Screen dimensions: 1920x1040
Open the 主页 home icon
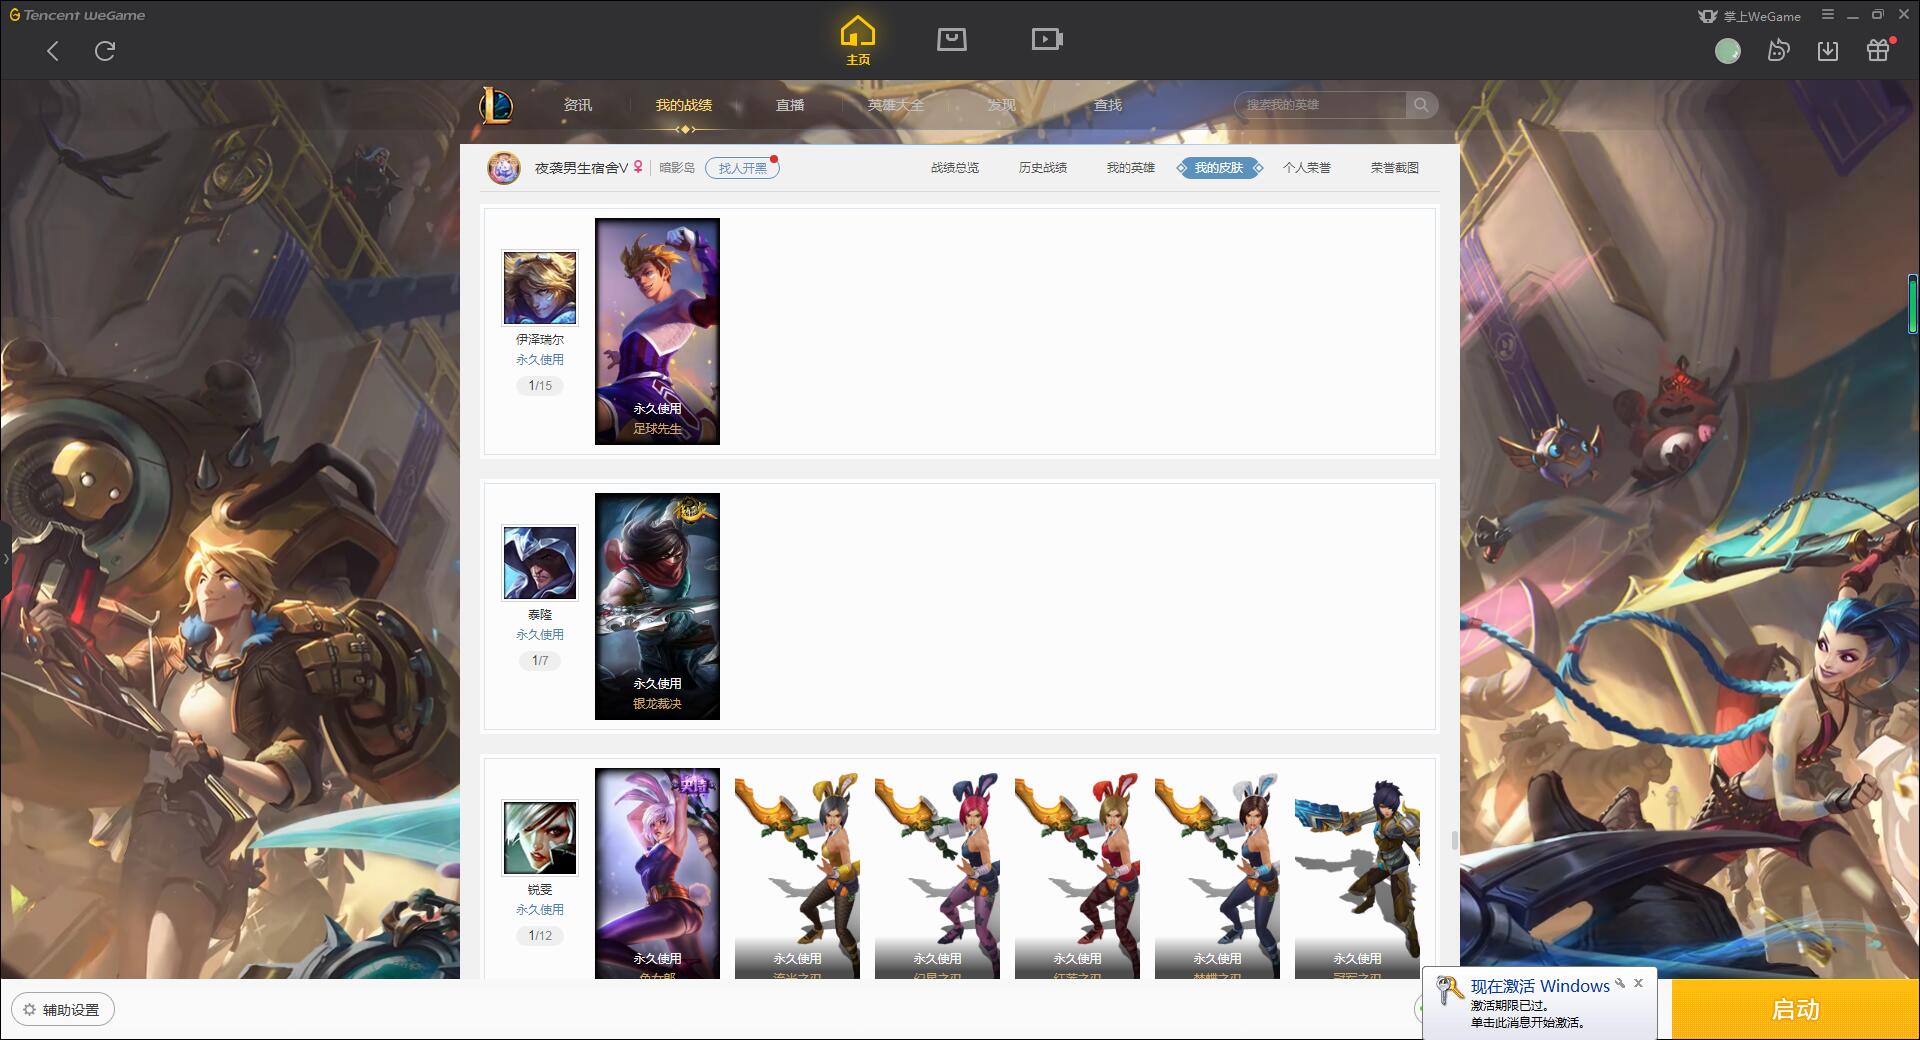[858, 41]
